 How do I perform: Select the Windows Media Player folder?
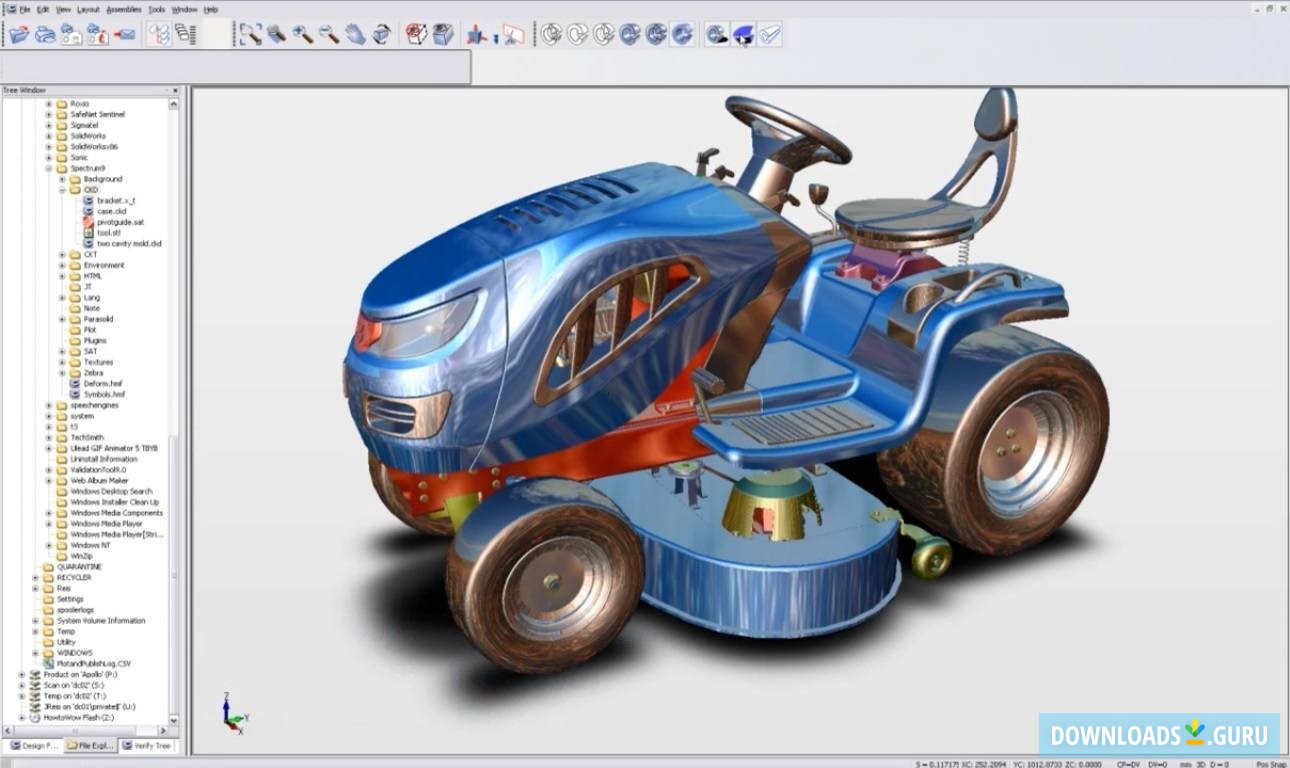pyautogui.click(x=106, y=523)
